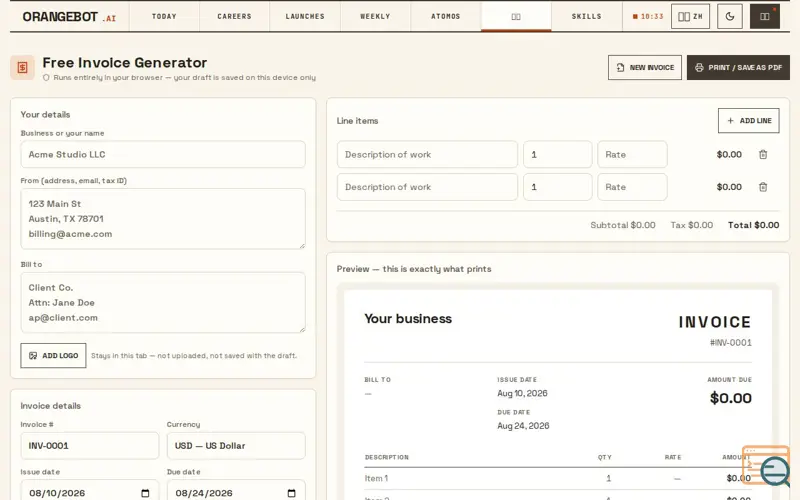Click the Tax $0.00 text

(x=692, y=225)
